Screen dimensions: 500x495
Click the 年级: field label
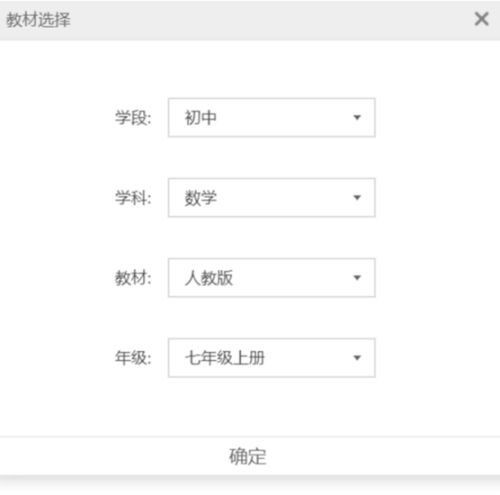(133, 358)
